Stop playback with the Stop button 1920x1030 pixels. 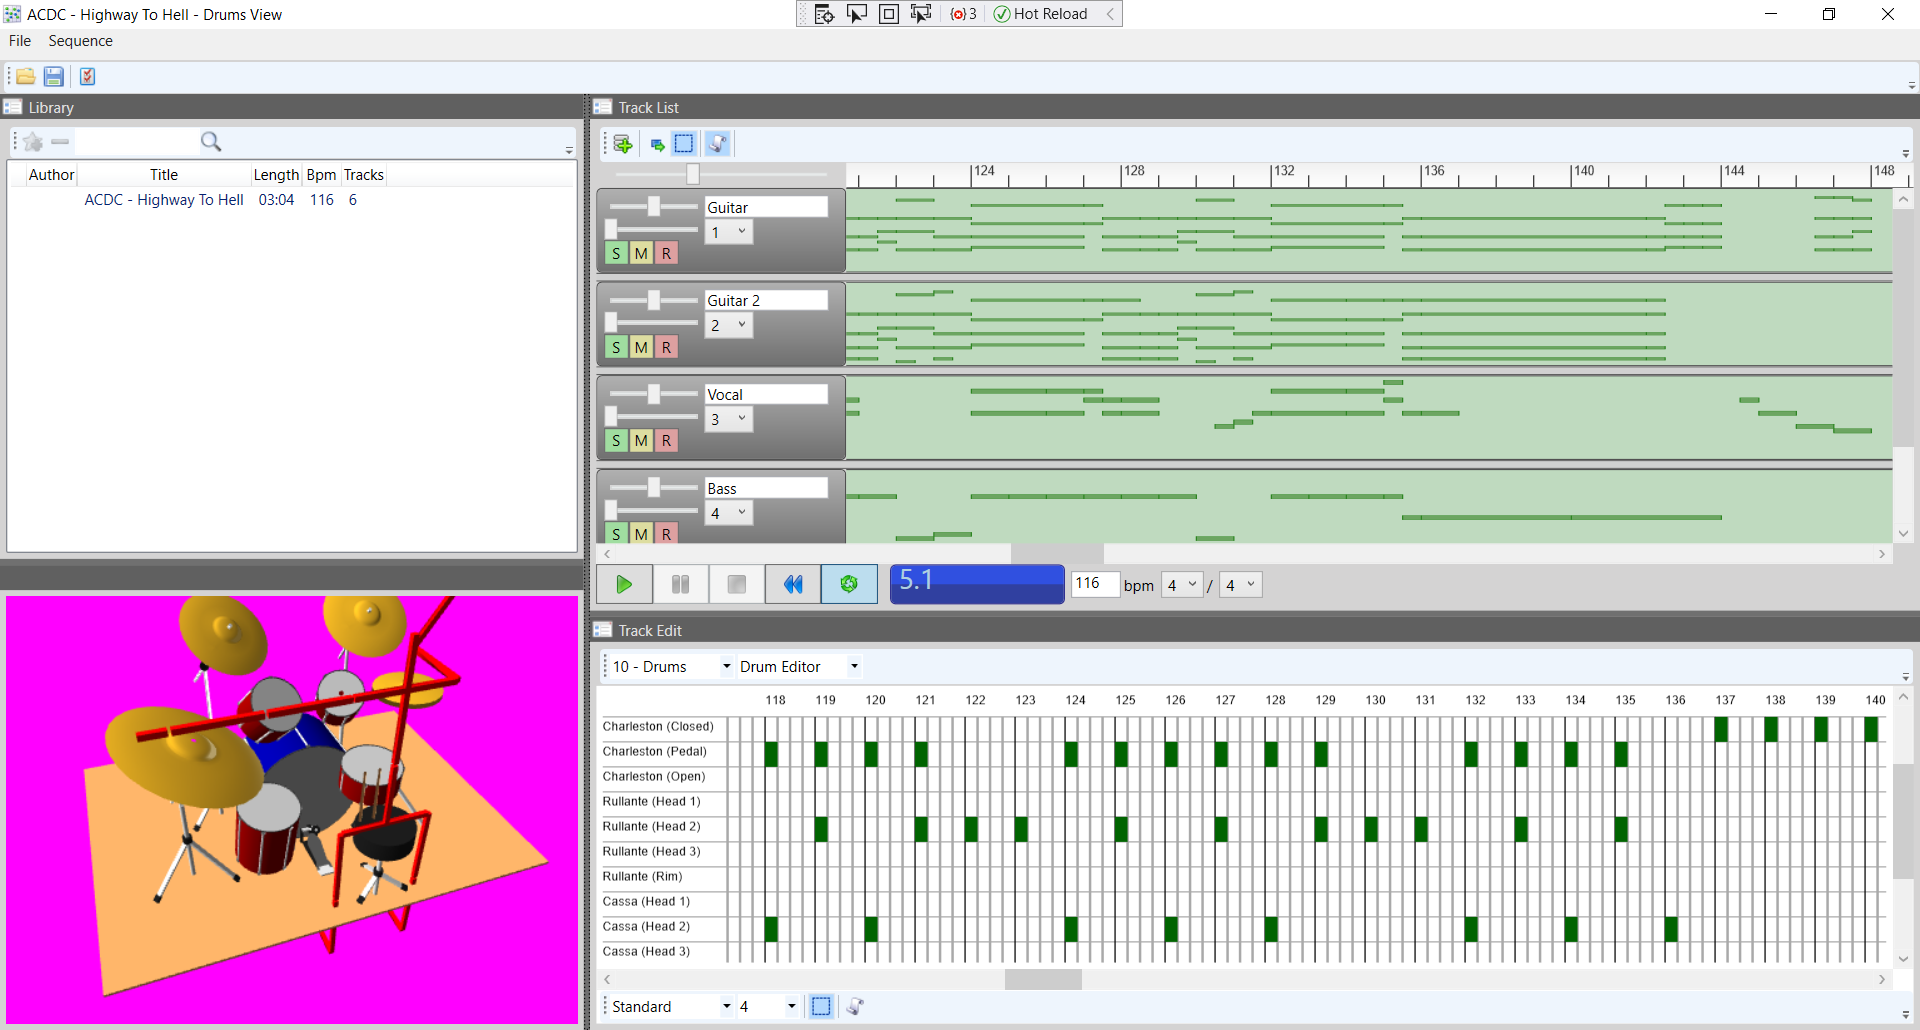pos(736,584)
